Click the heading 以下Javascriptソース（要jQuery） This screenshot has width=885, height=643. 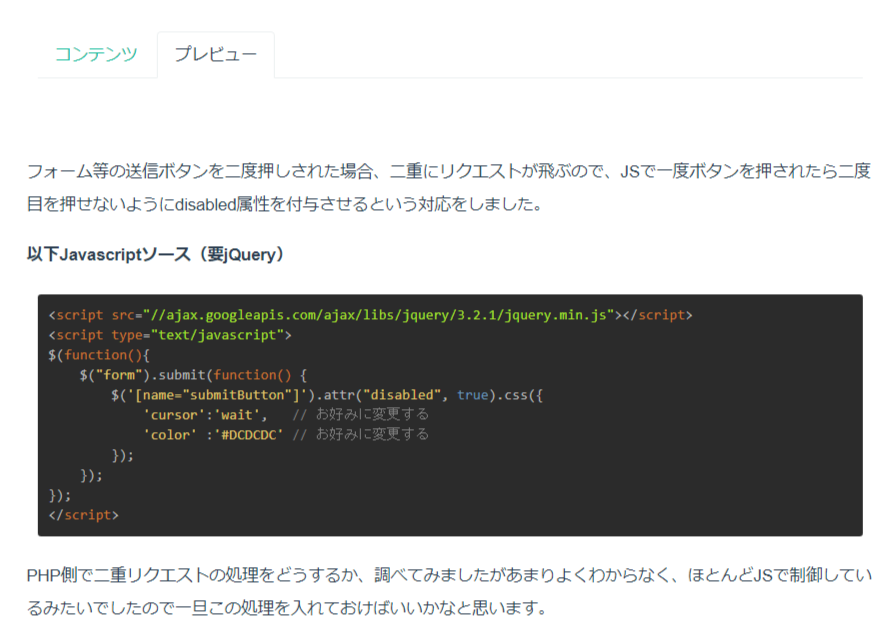click(x=155, y=255)
